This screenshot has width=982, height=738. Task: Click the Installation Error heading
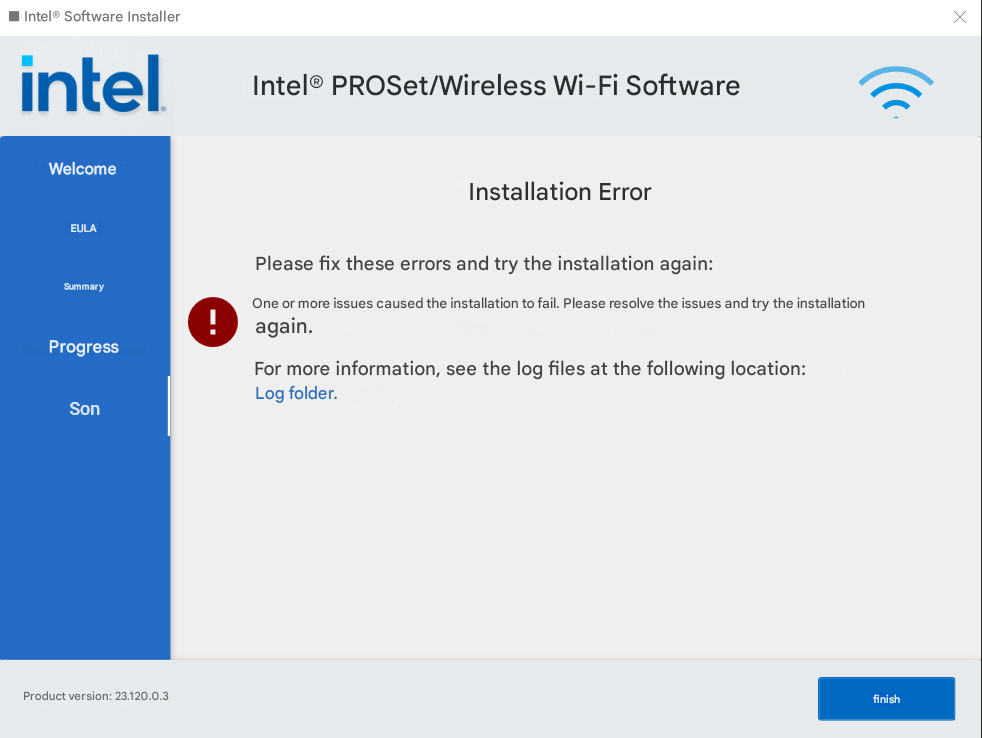pos(559,192)
